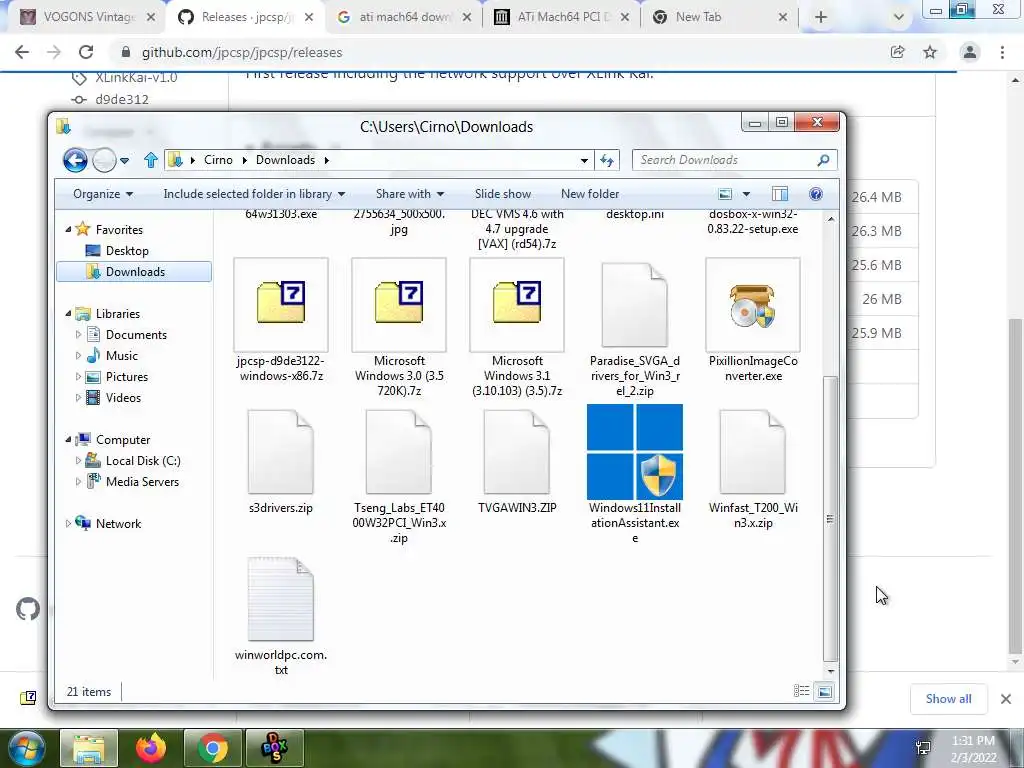Reload the GitHub releases page
The image size is (1024, 768).
coord(86,52)
